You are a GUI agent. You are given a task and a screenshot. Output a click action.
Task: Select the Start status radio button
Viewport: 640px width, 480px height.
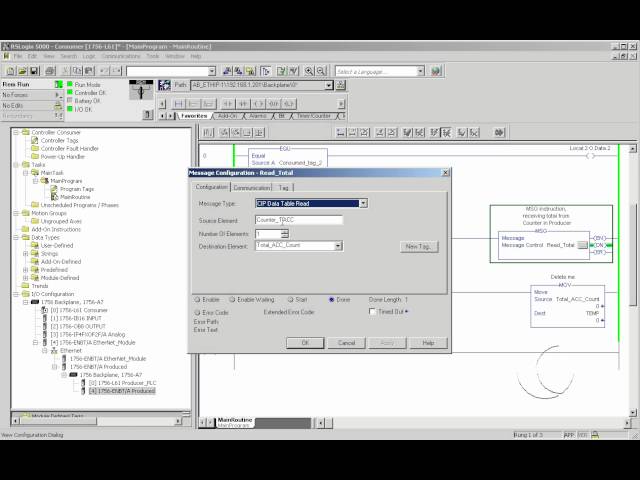290,300
